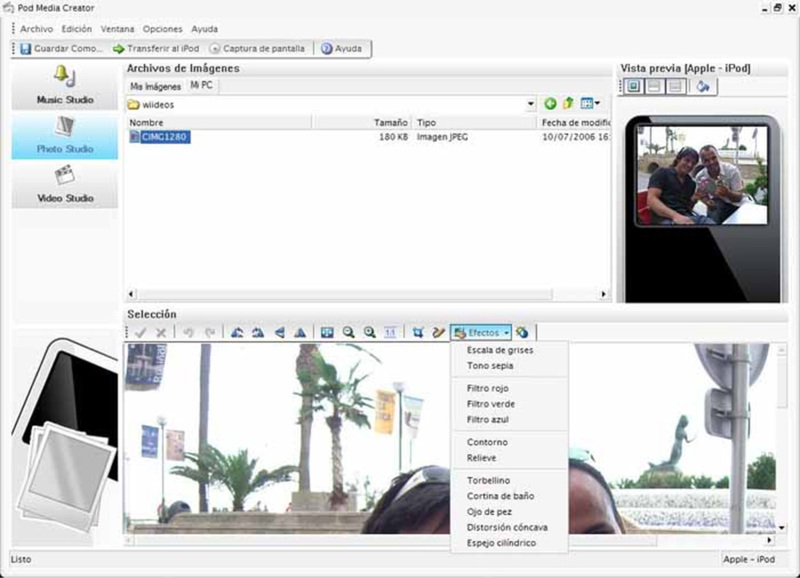Click the file list right scroll arrow

point(604,294)
